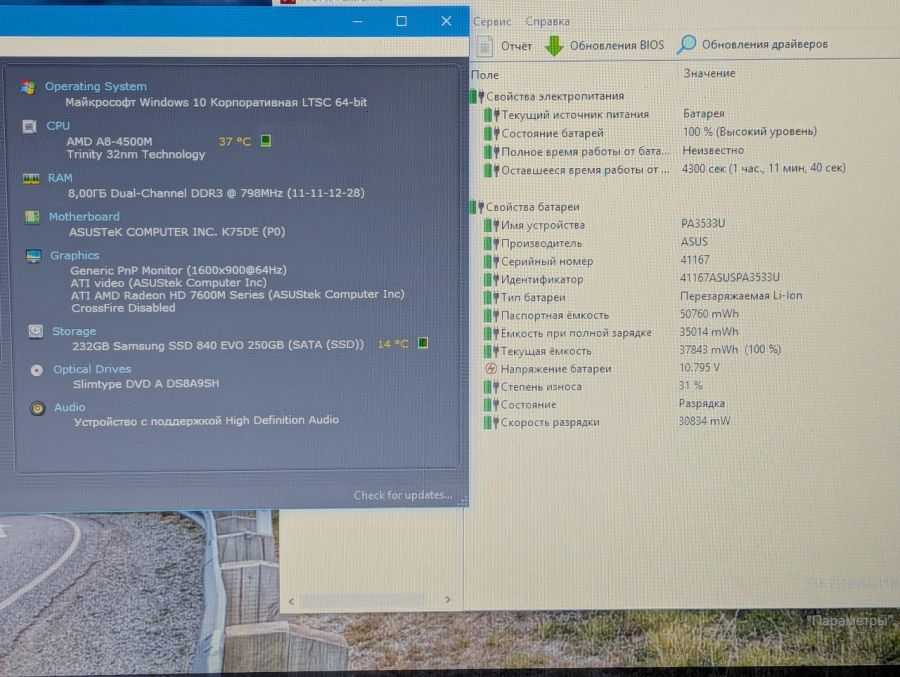Select the Паспортная ёмкость row

click(611, 315)
